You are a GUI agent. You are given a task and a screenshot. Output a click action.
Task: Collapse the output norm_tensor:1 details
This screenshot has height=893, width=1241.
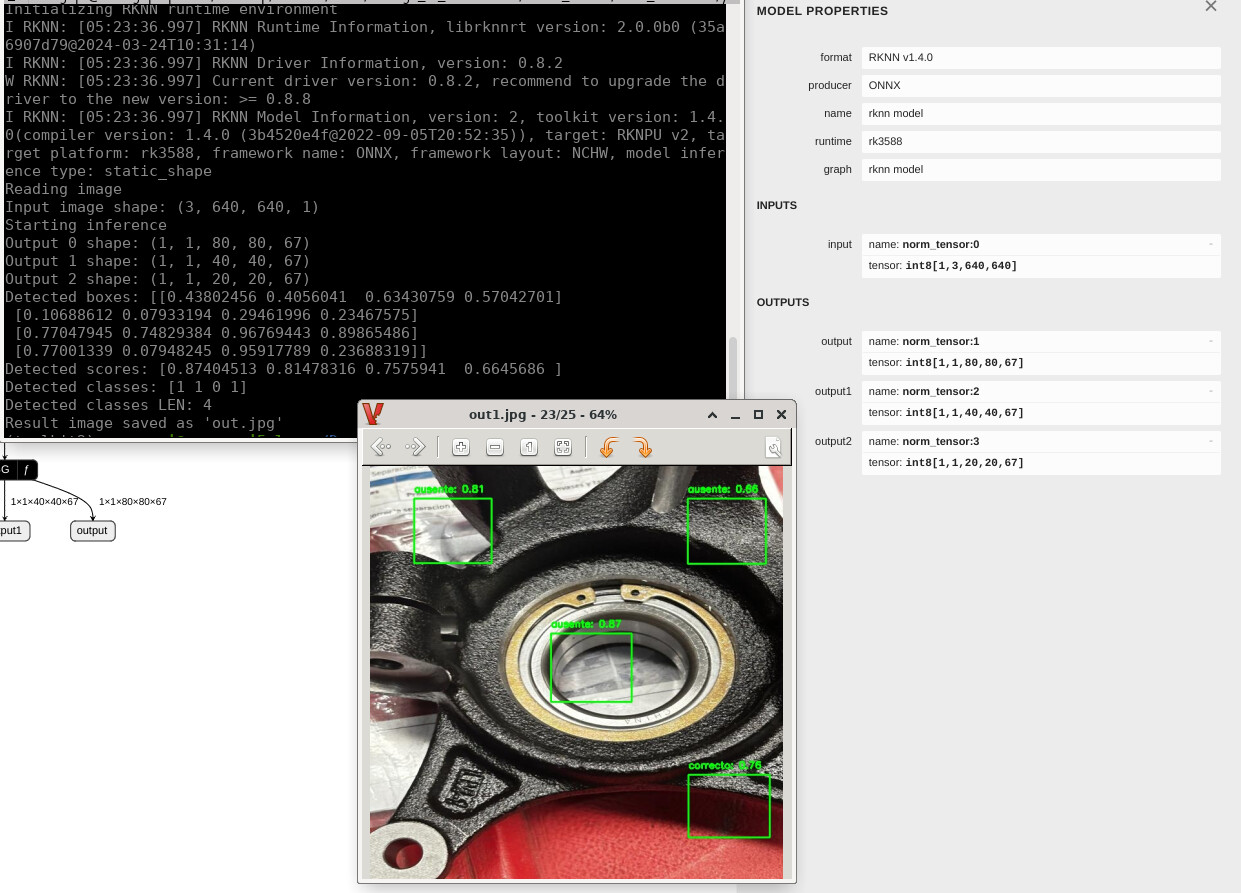(x=1210, y=341)
